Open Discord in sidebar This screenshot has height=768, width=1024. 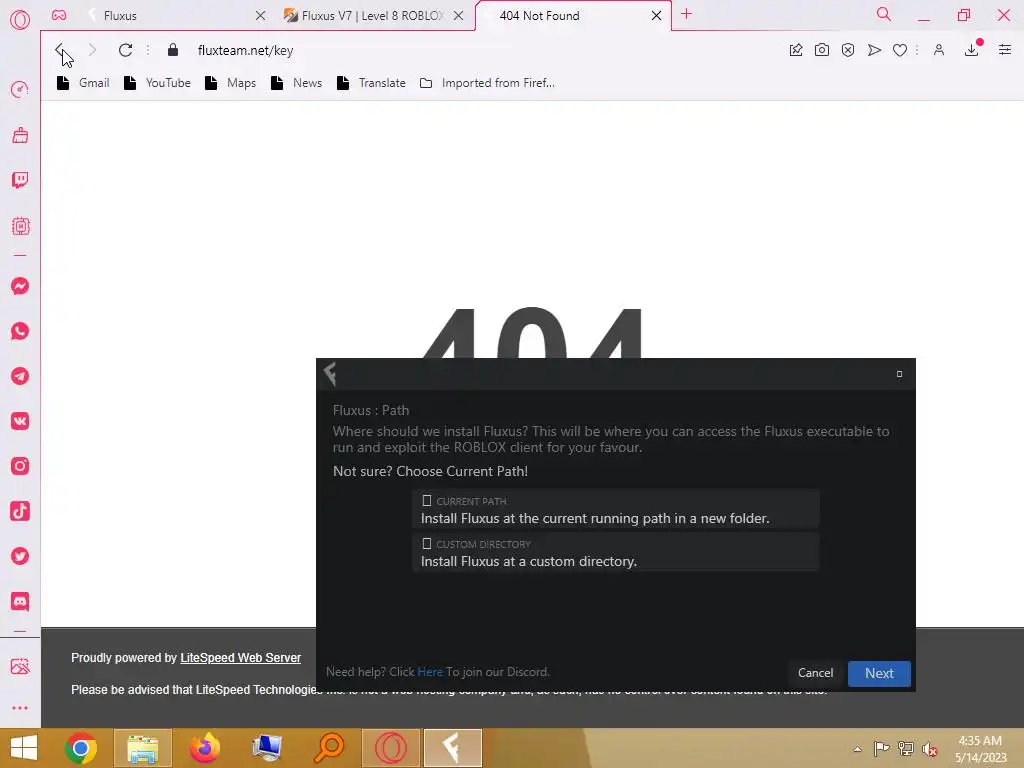pyautogui.click(x=20, y=601)
